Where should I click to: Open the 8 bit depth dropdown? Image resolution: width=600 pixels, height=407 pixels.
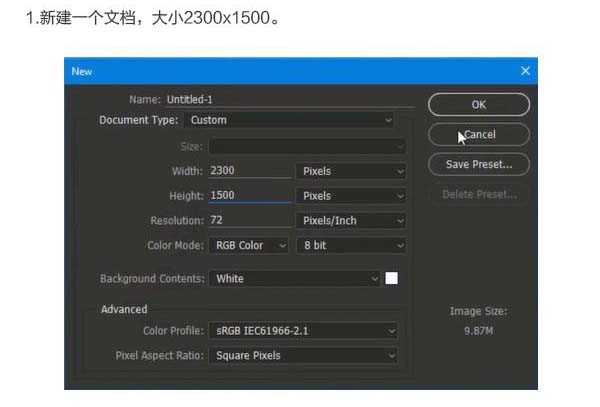click(x=351, y=245)
